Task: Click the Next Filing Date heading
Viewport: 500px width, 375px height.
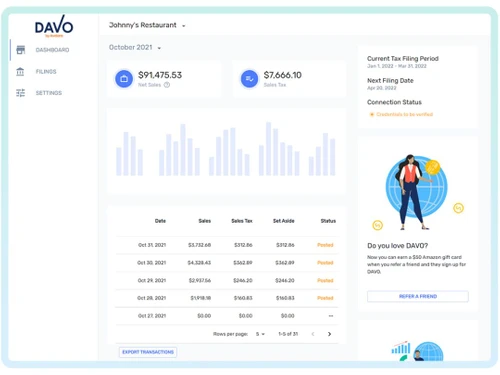Action: click(390, 81)
